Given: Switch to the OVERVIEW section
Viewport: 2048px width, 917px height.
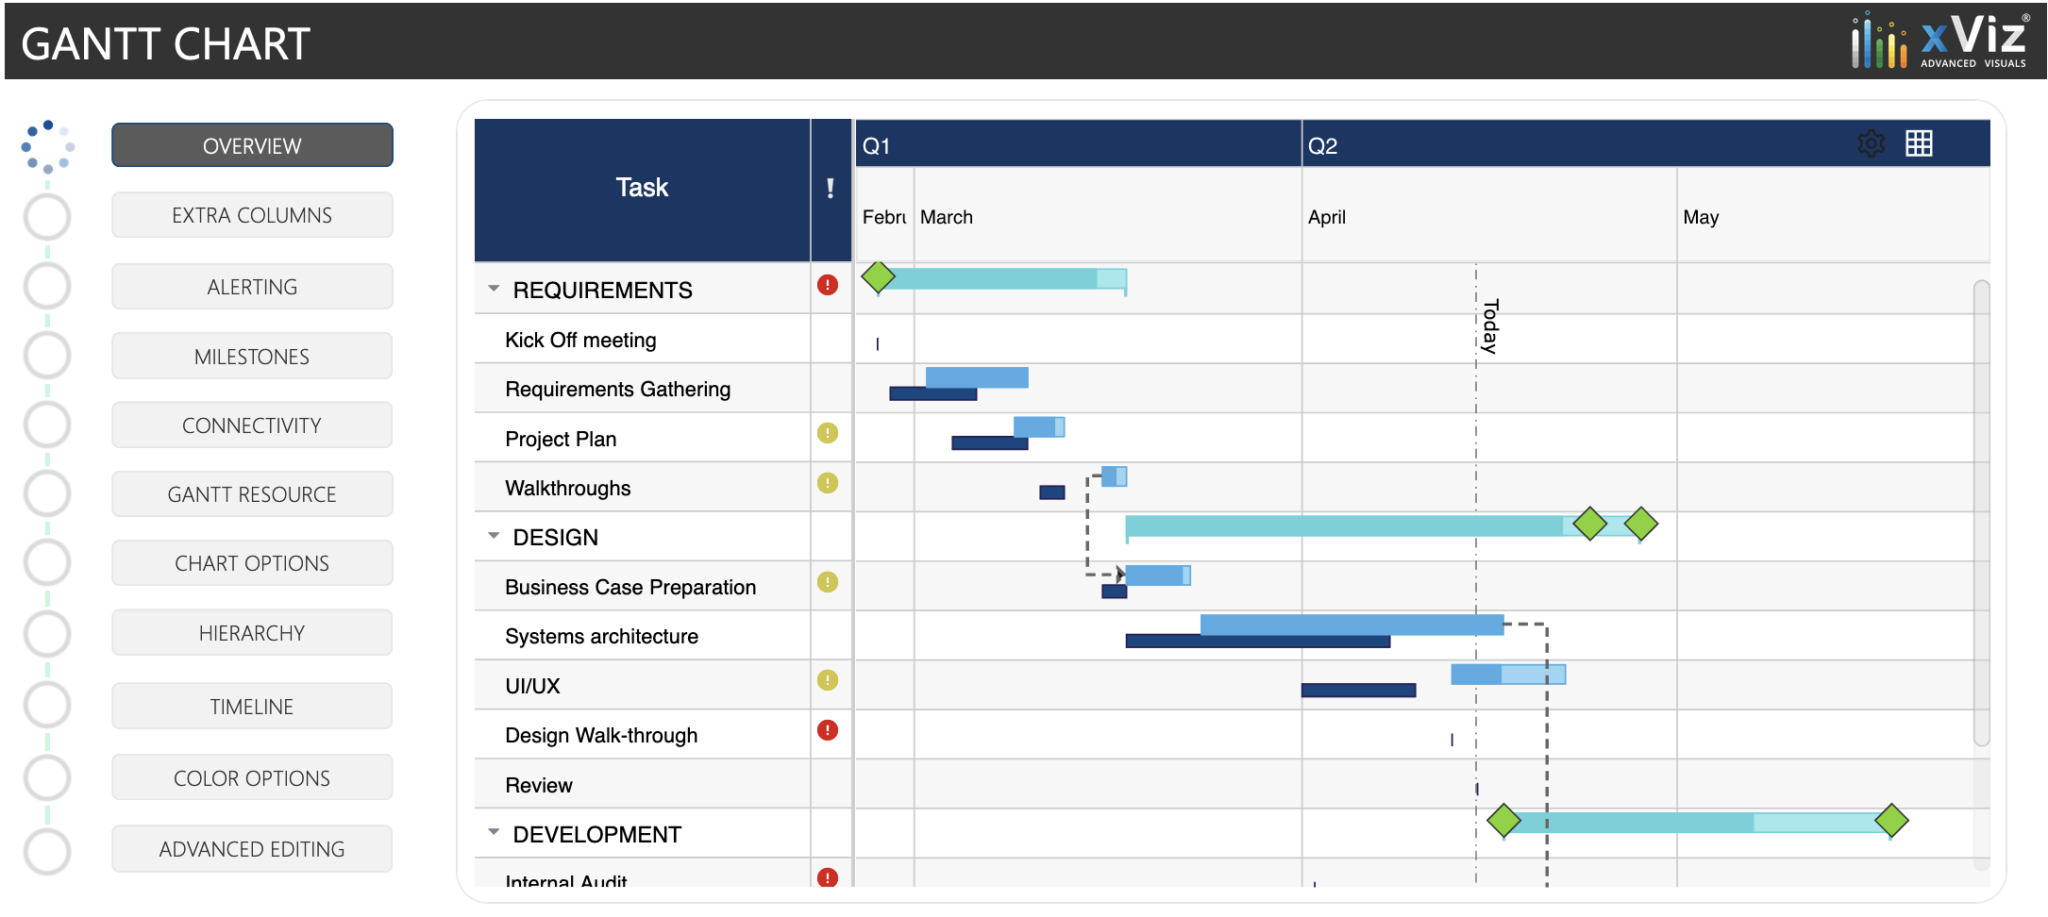Looking at the screenshot, I should [x=251, y=144].
